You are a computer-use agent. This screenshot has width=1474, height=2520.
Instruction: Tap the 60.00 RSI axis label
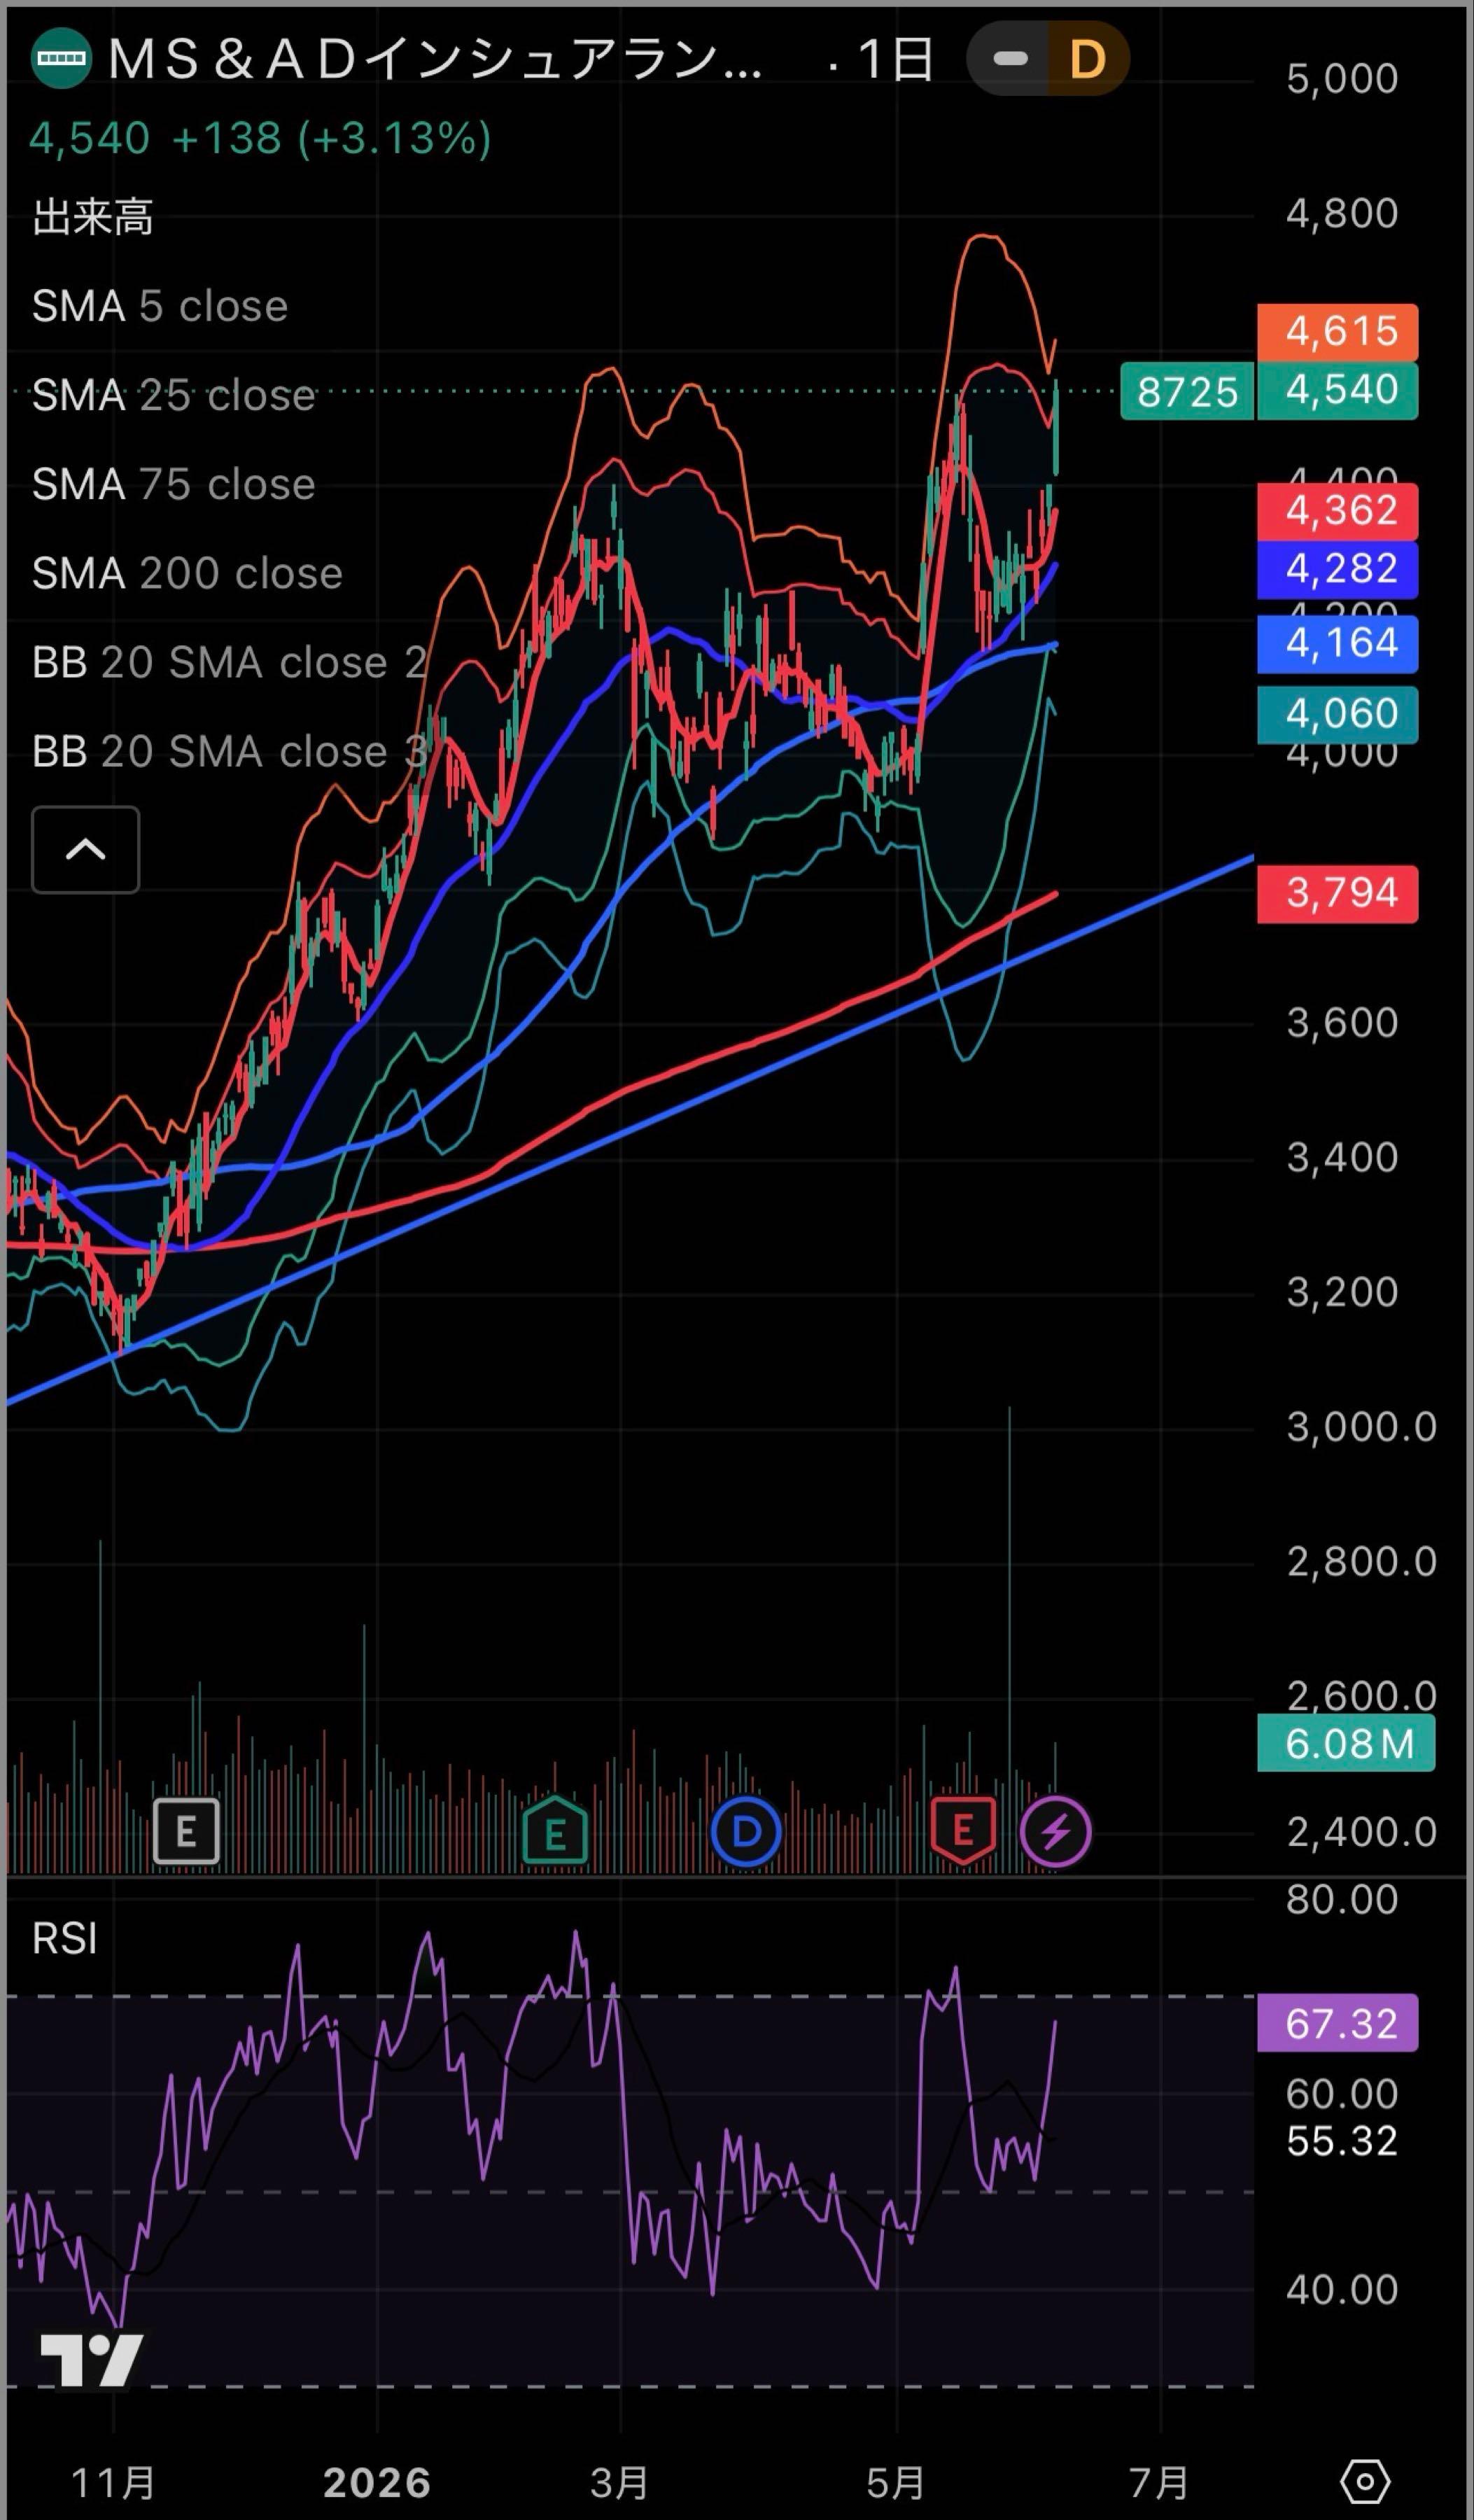coord(1342,2093)
